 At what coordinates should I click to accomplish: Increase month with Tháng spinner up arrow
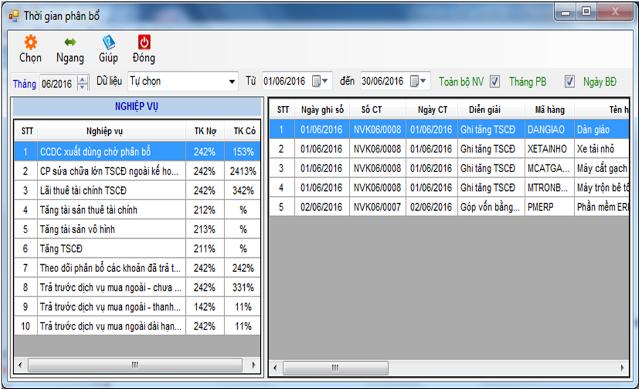[x=82, y=79]
